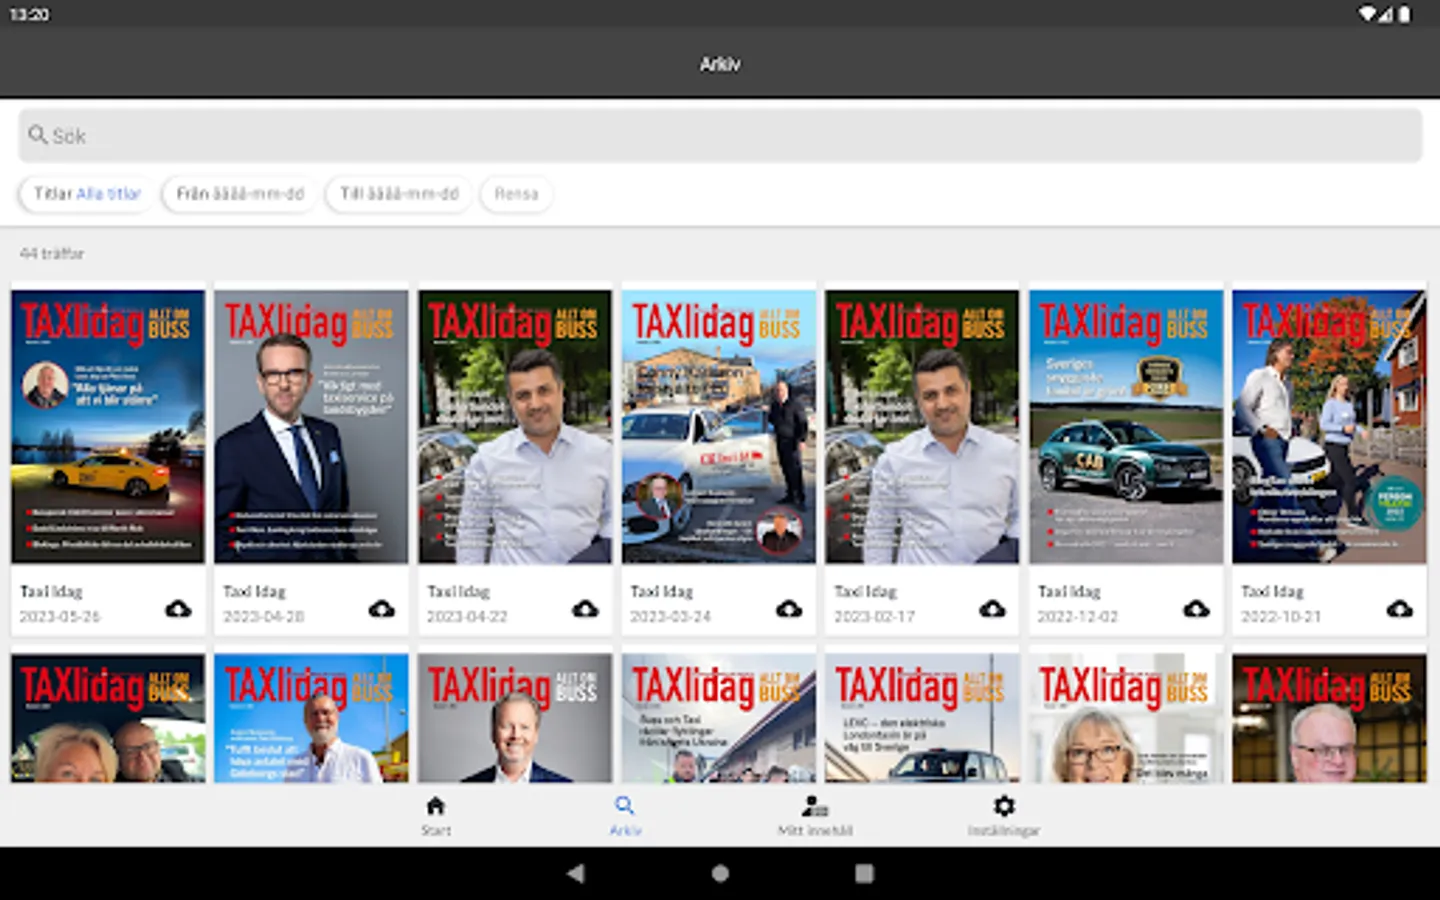Open the Titlar Alla titlar filter
The width and height of the screenshot is (1440, 900).
[x=87, y=194]
